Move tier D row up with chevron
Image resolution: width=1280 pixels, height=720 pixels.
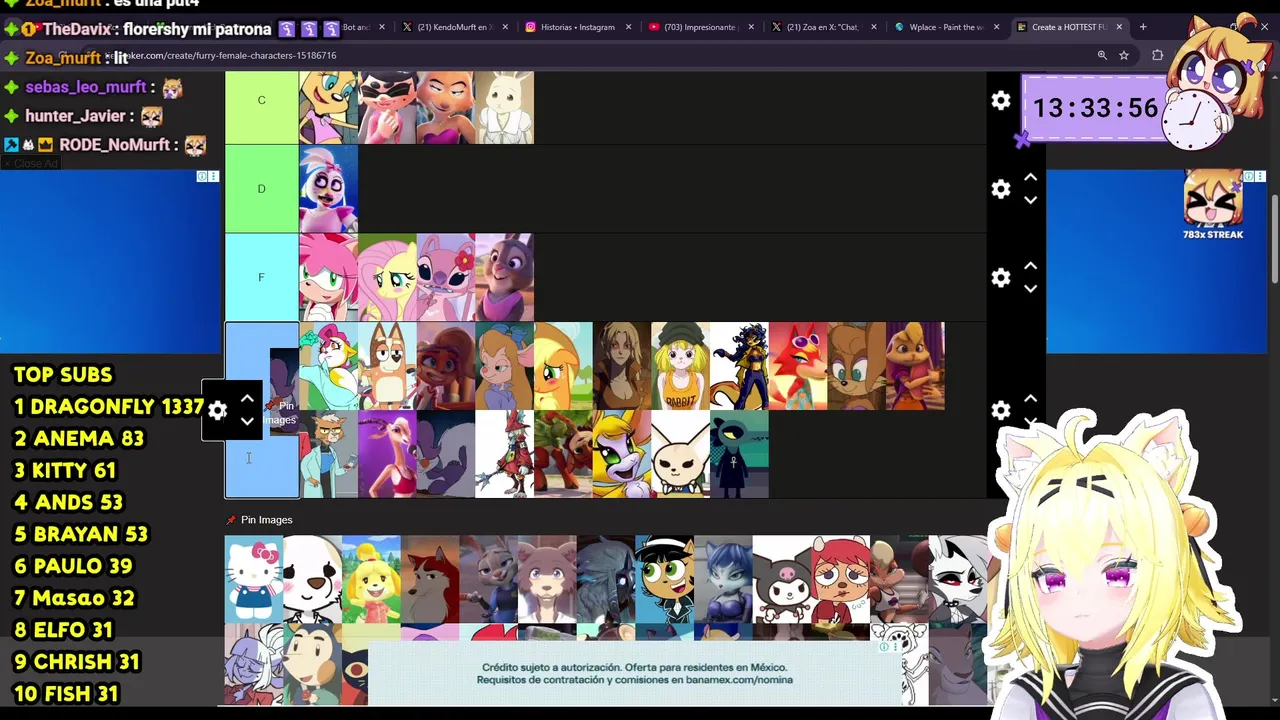click(1030, 177)
